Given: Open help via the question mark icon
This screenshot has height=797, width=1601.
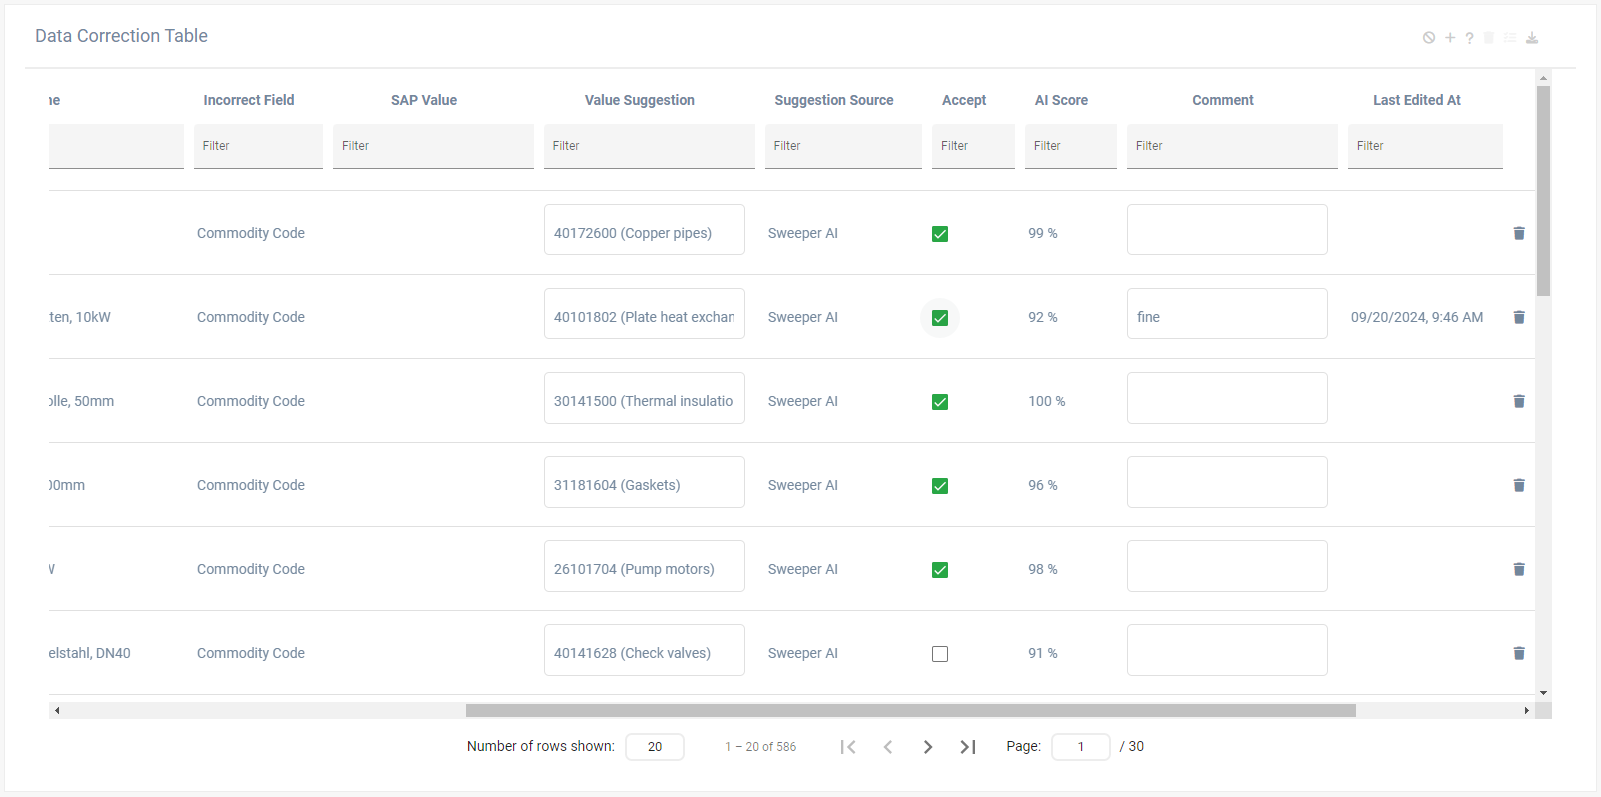Looking at the screenshot, I should [1469, 38].
